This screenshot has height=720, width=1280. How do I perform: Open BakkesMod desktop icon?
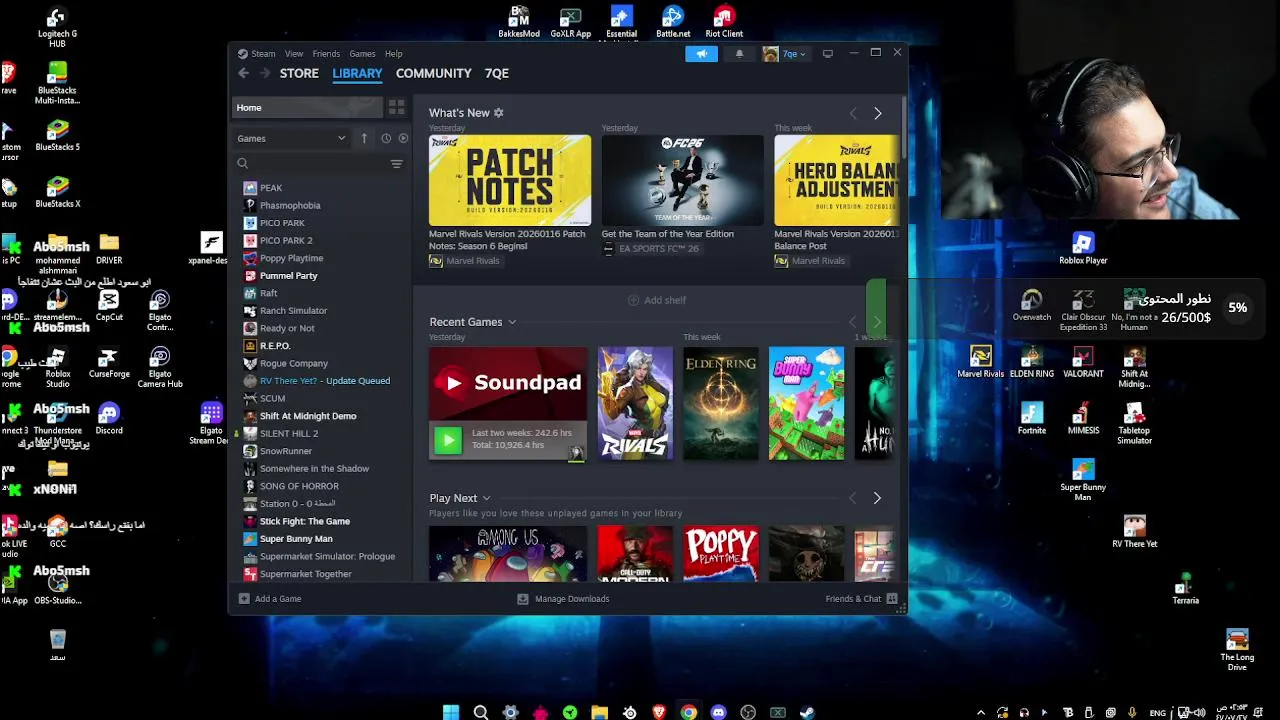tap(519, 22)
